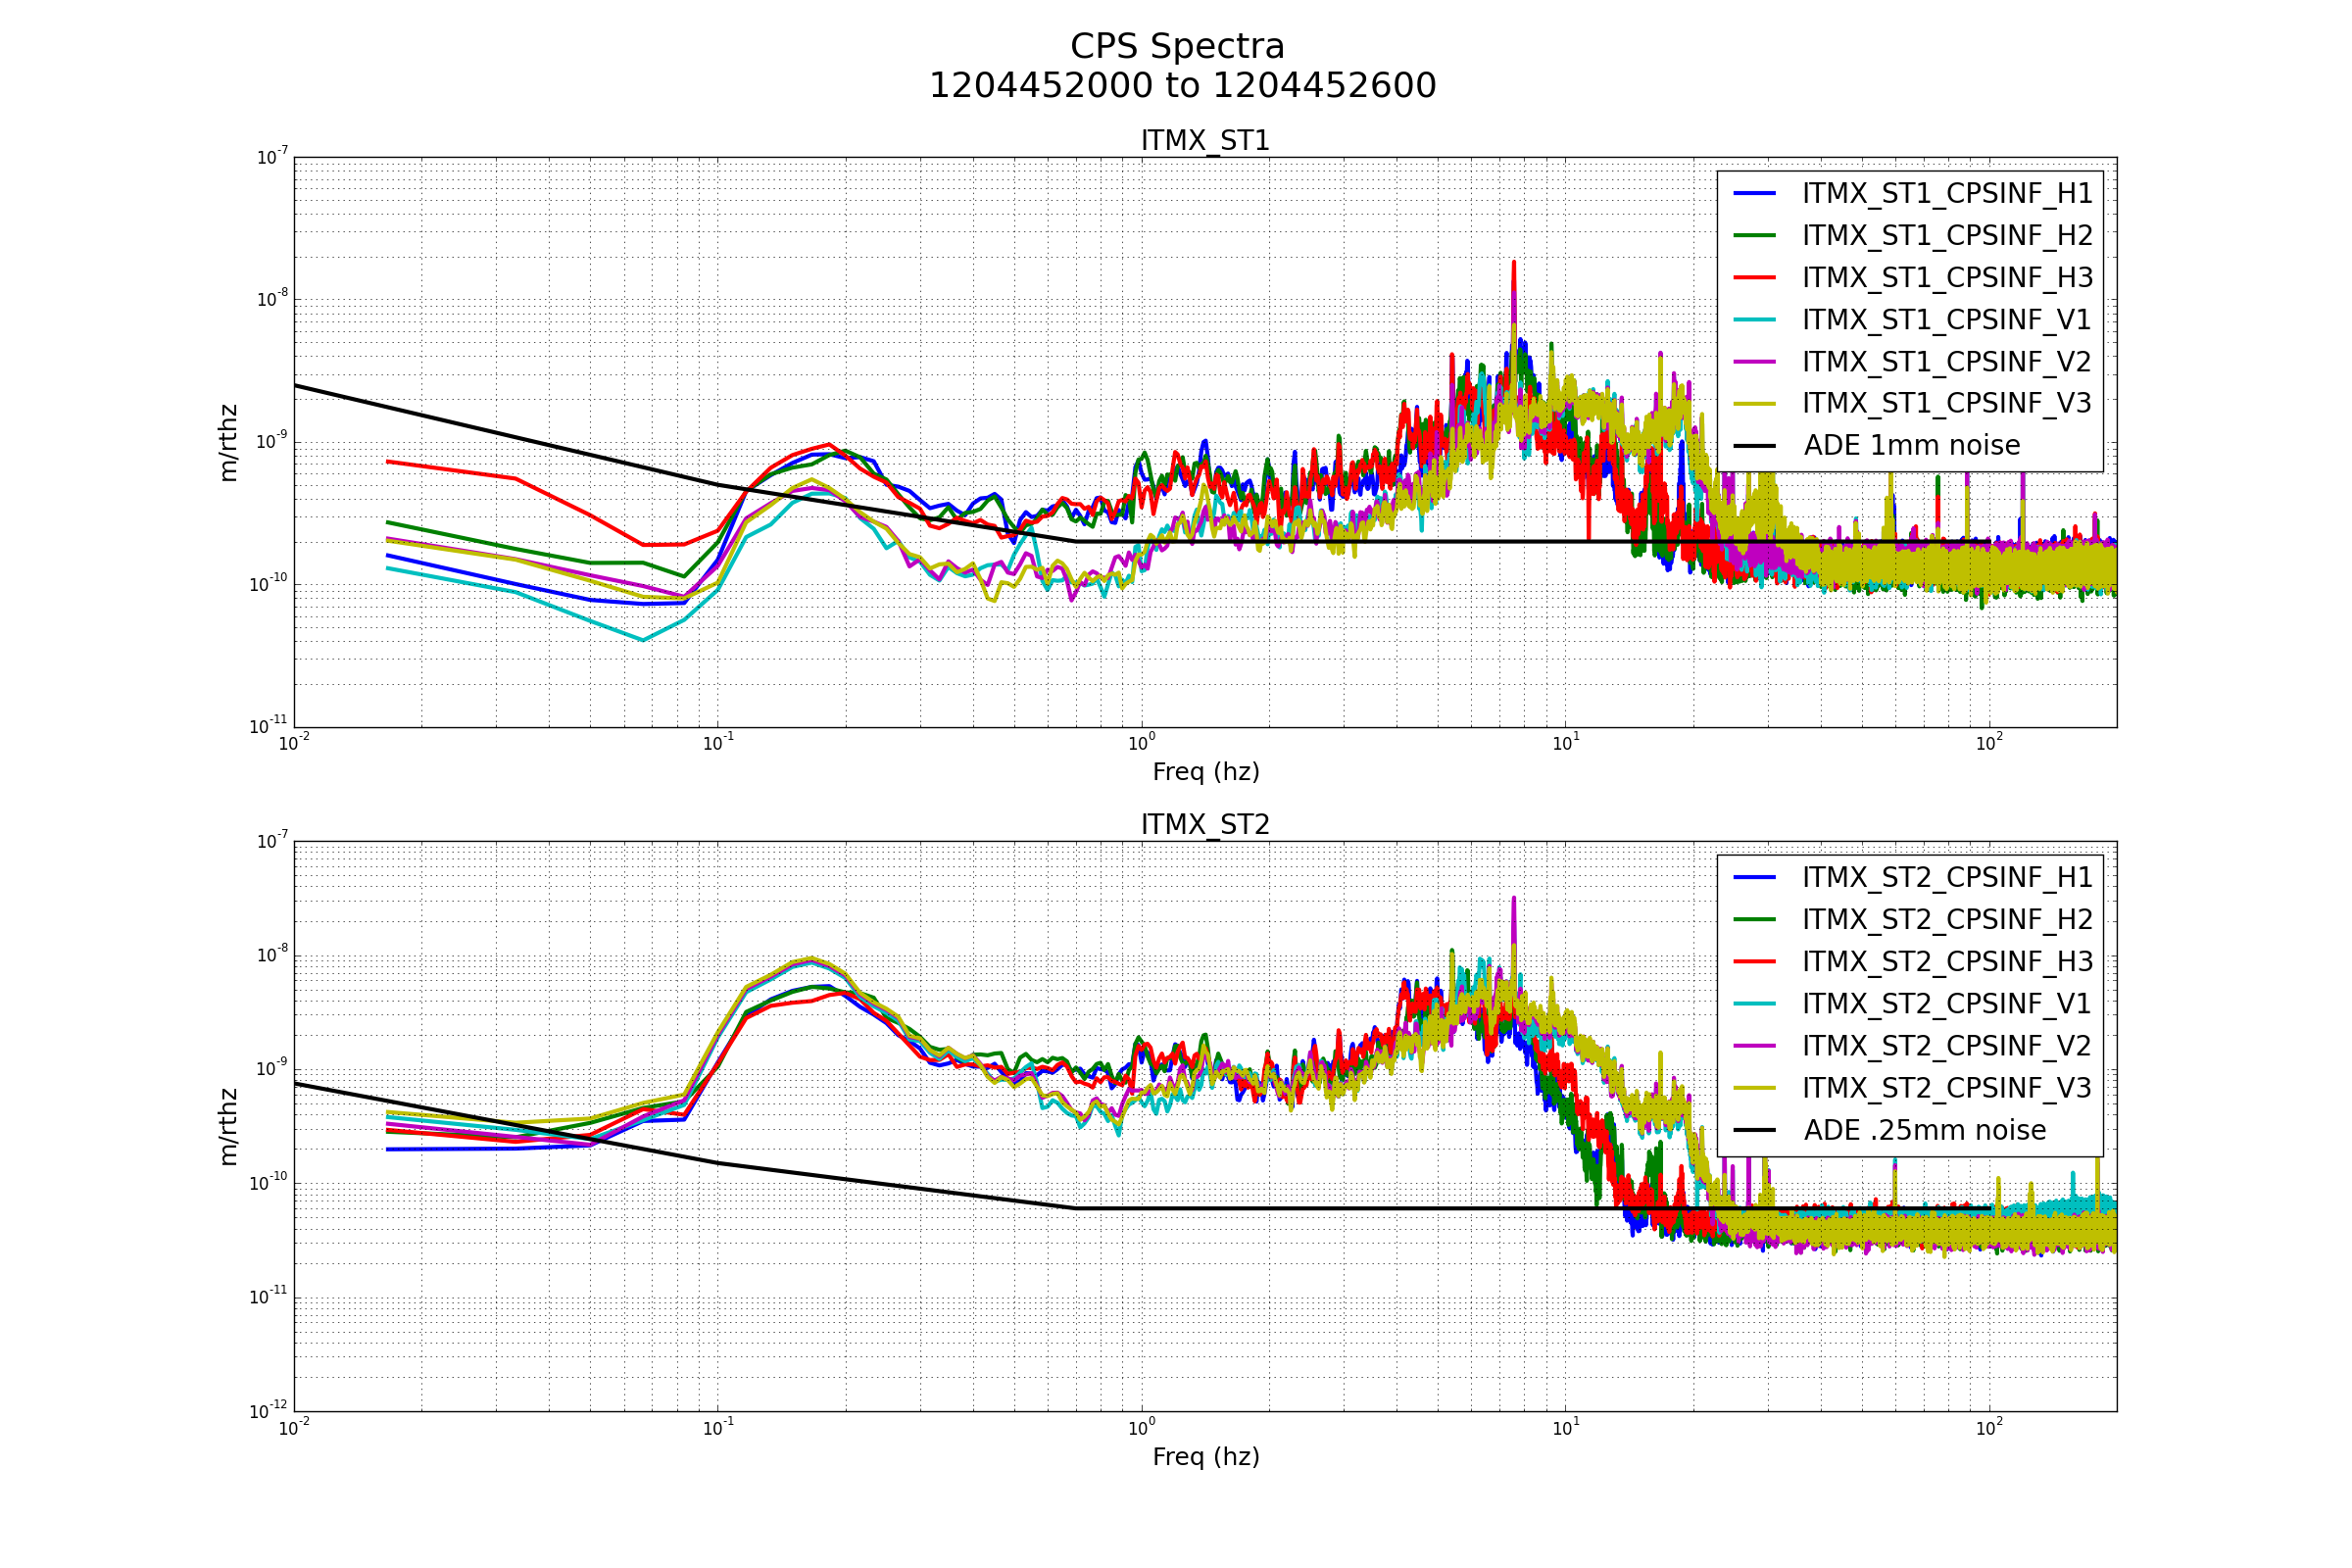Click the ITMX_ST1 subplot title
The height and width of the screenshot is (1568, 2352).
click(x=1205, y=141)
